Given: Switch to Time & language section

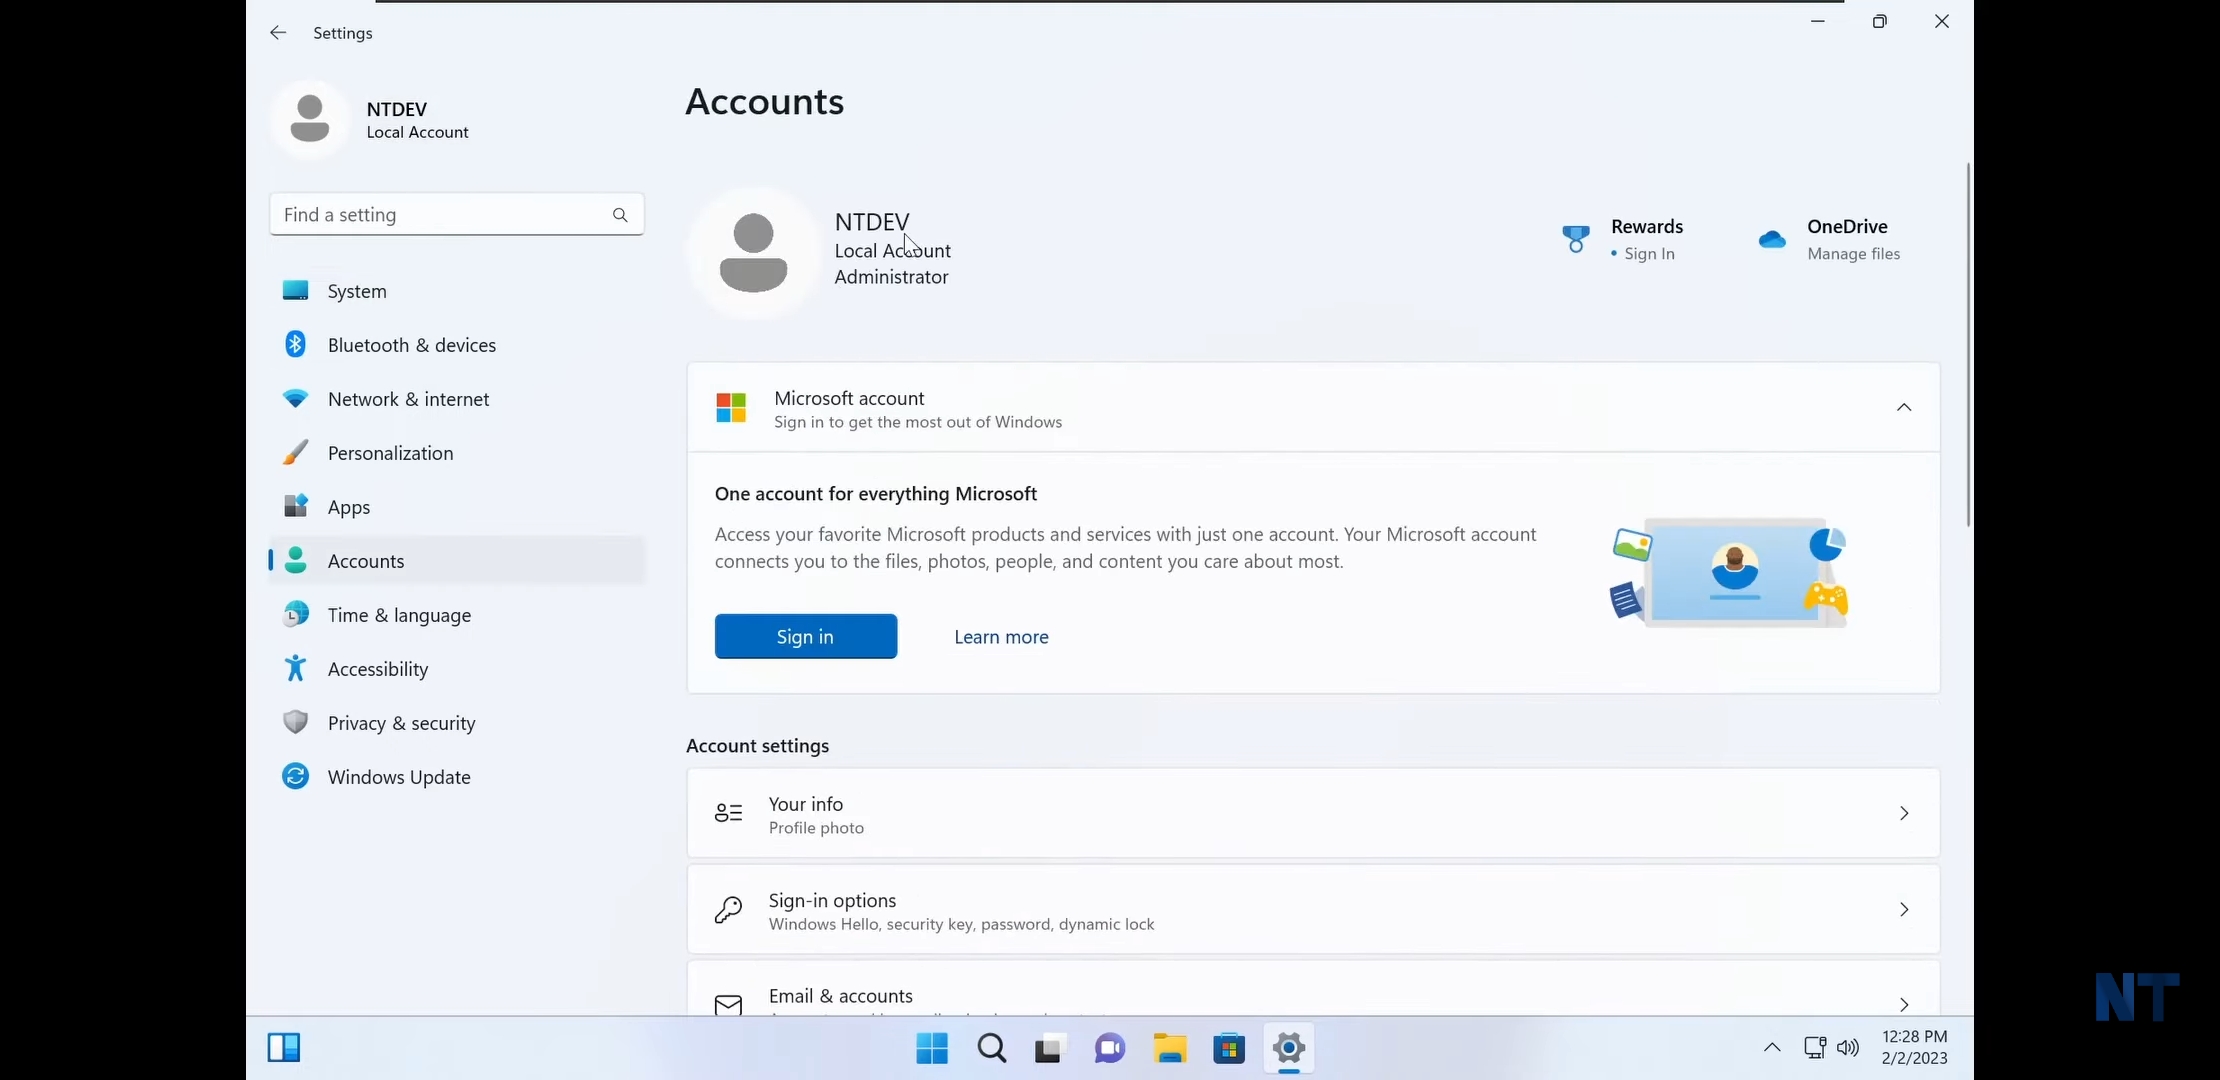Looking at the screenshot, I should (x=399, y=615).
